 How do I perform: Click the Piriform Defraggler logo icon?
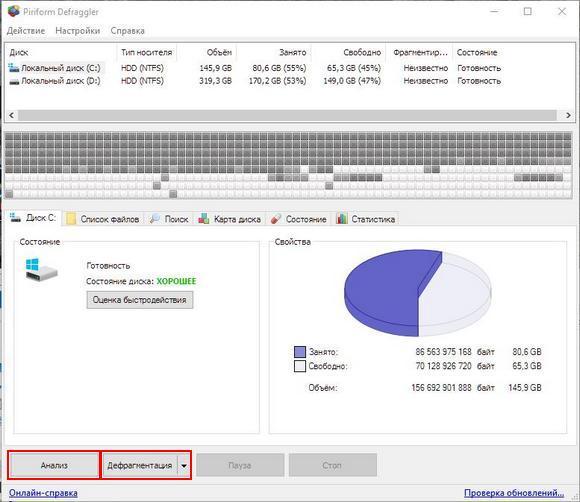coord(14,11)
